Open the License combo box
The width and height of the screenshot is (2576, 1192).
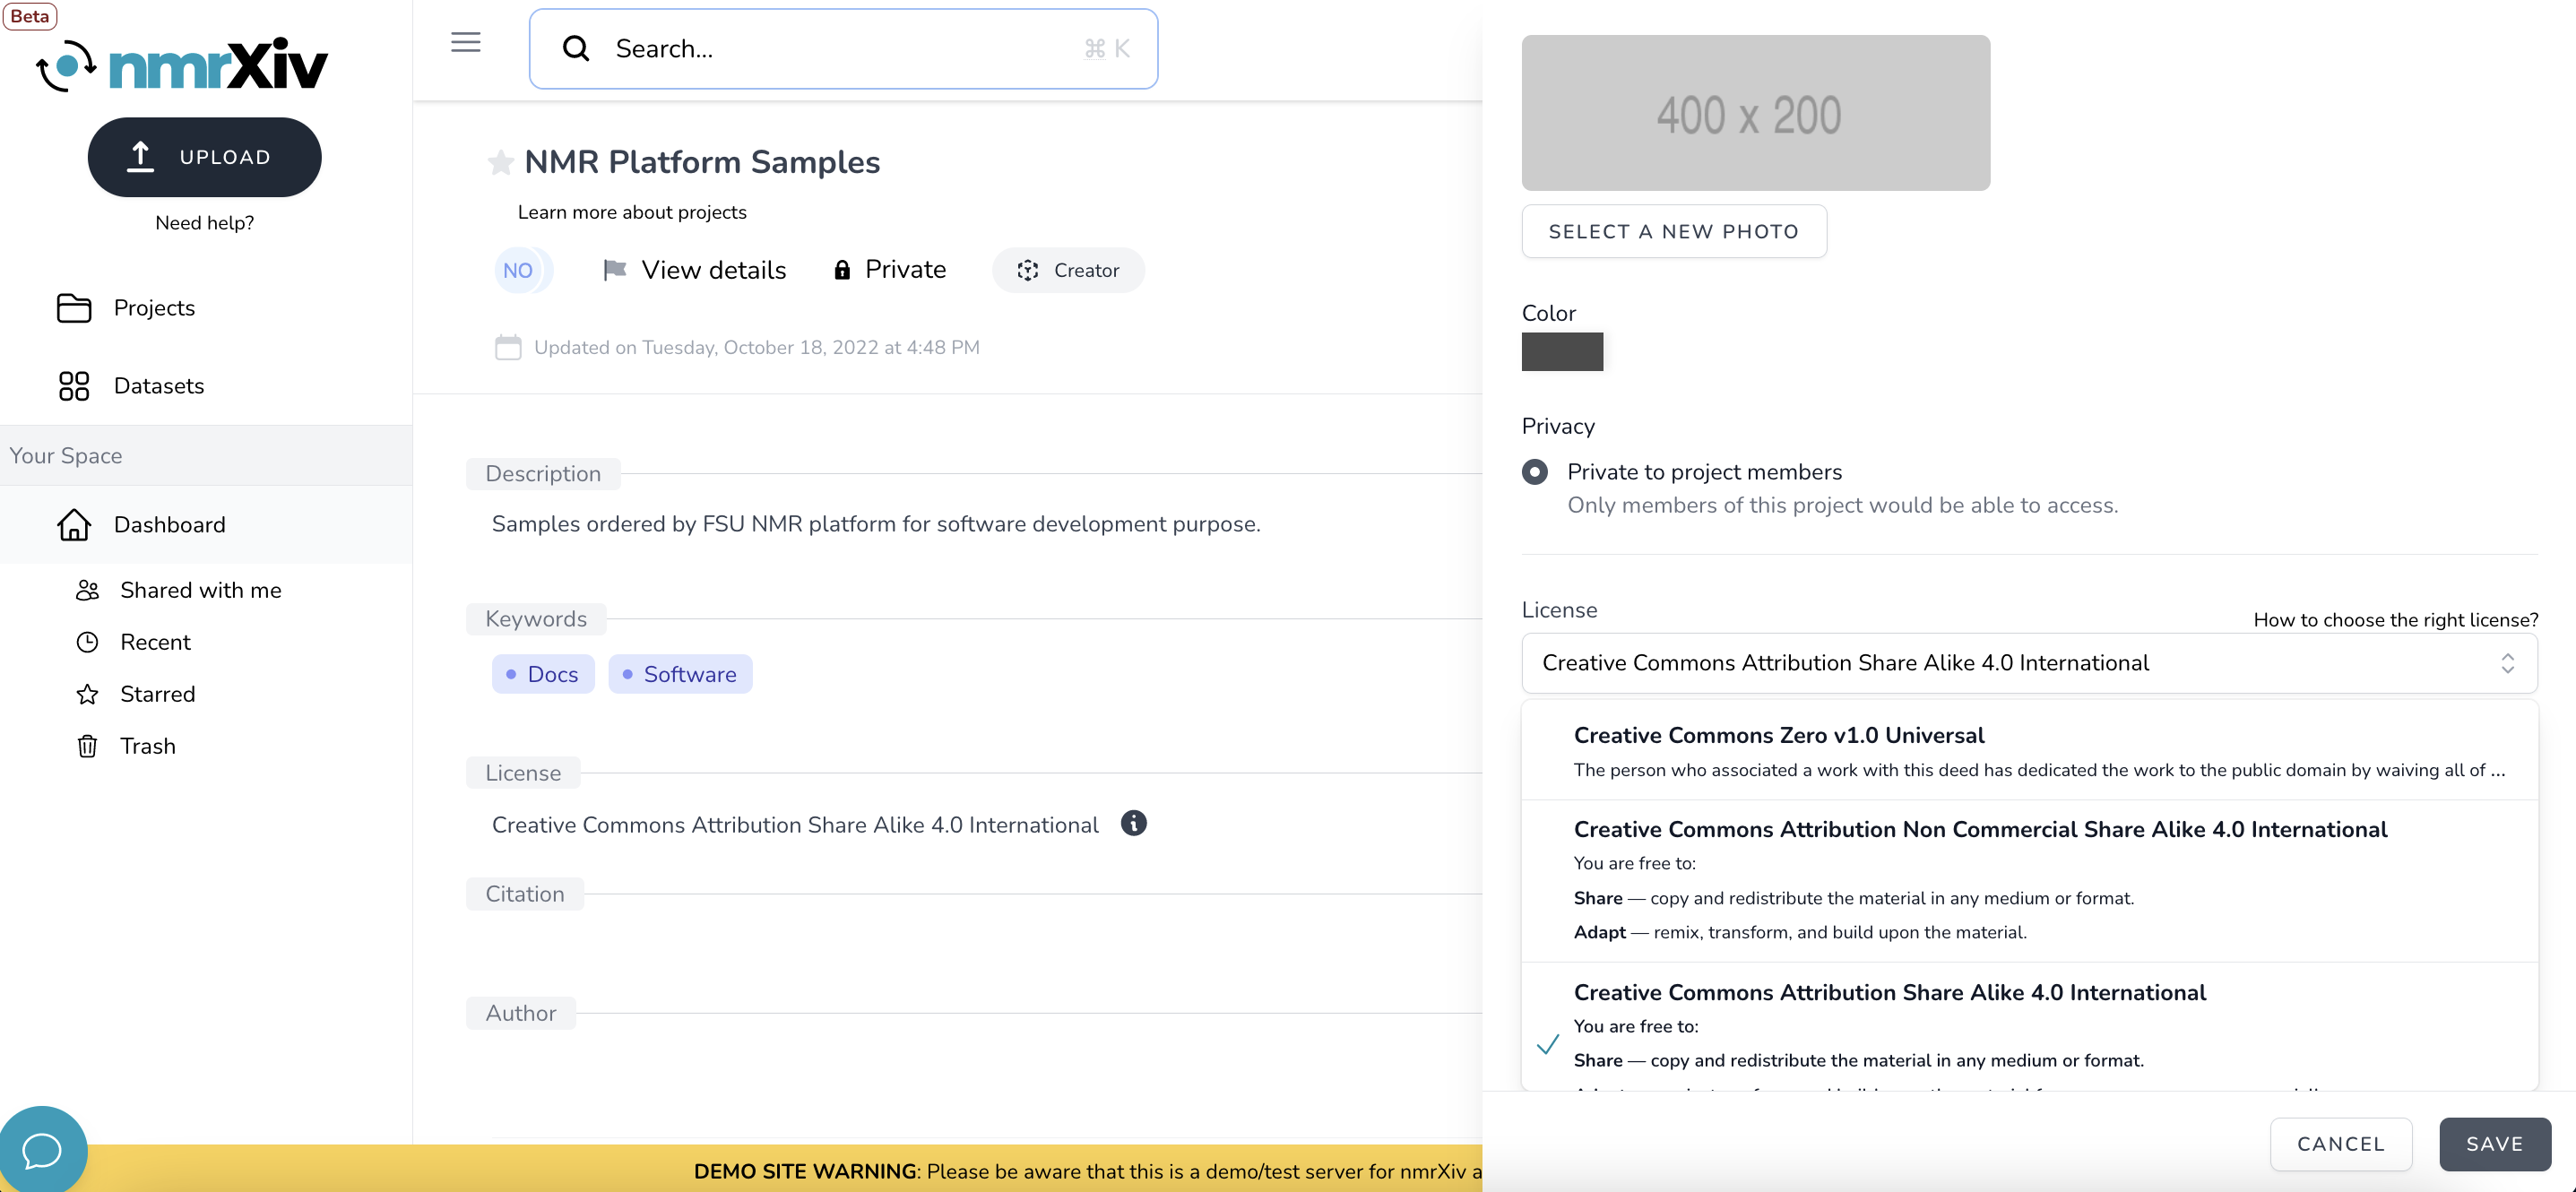pos(2029,663)
